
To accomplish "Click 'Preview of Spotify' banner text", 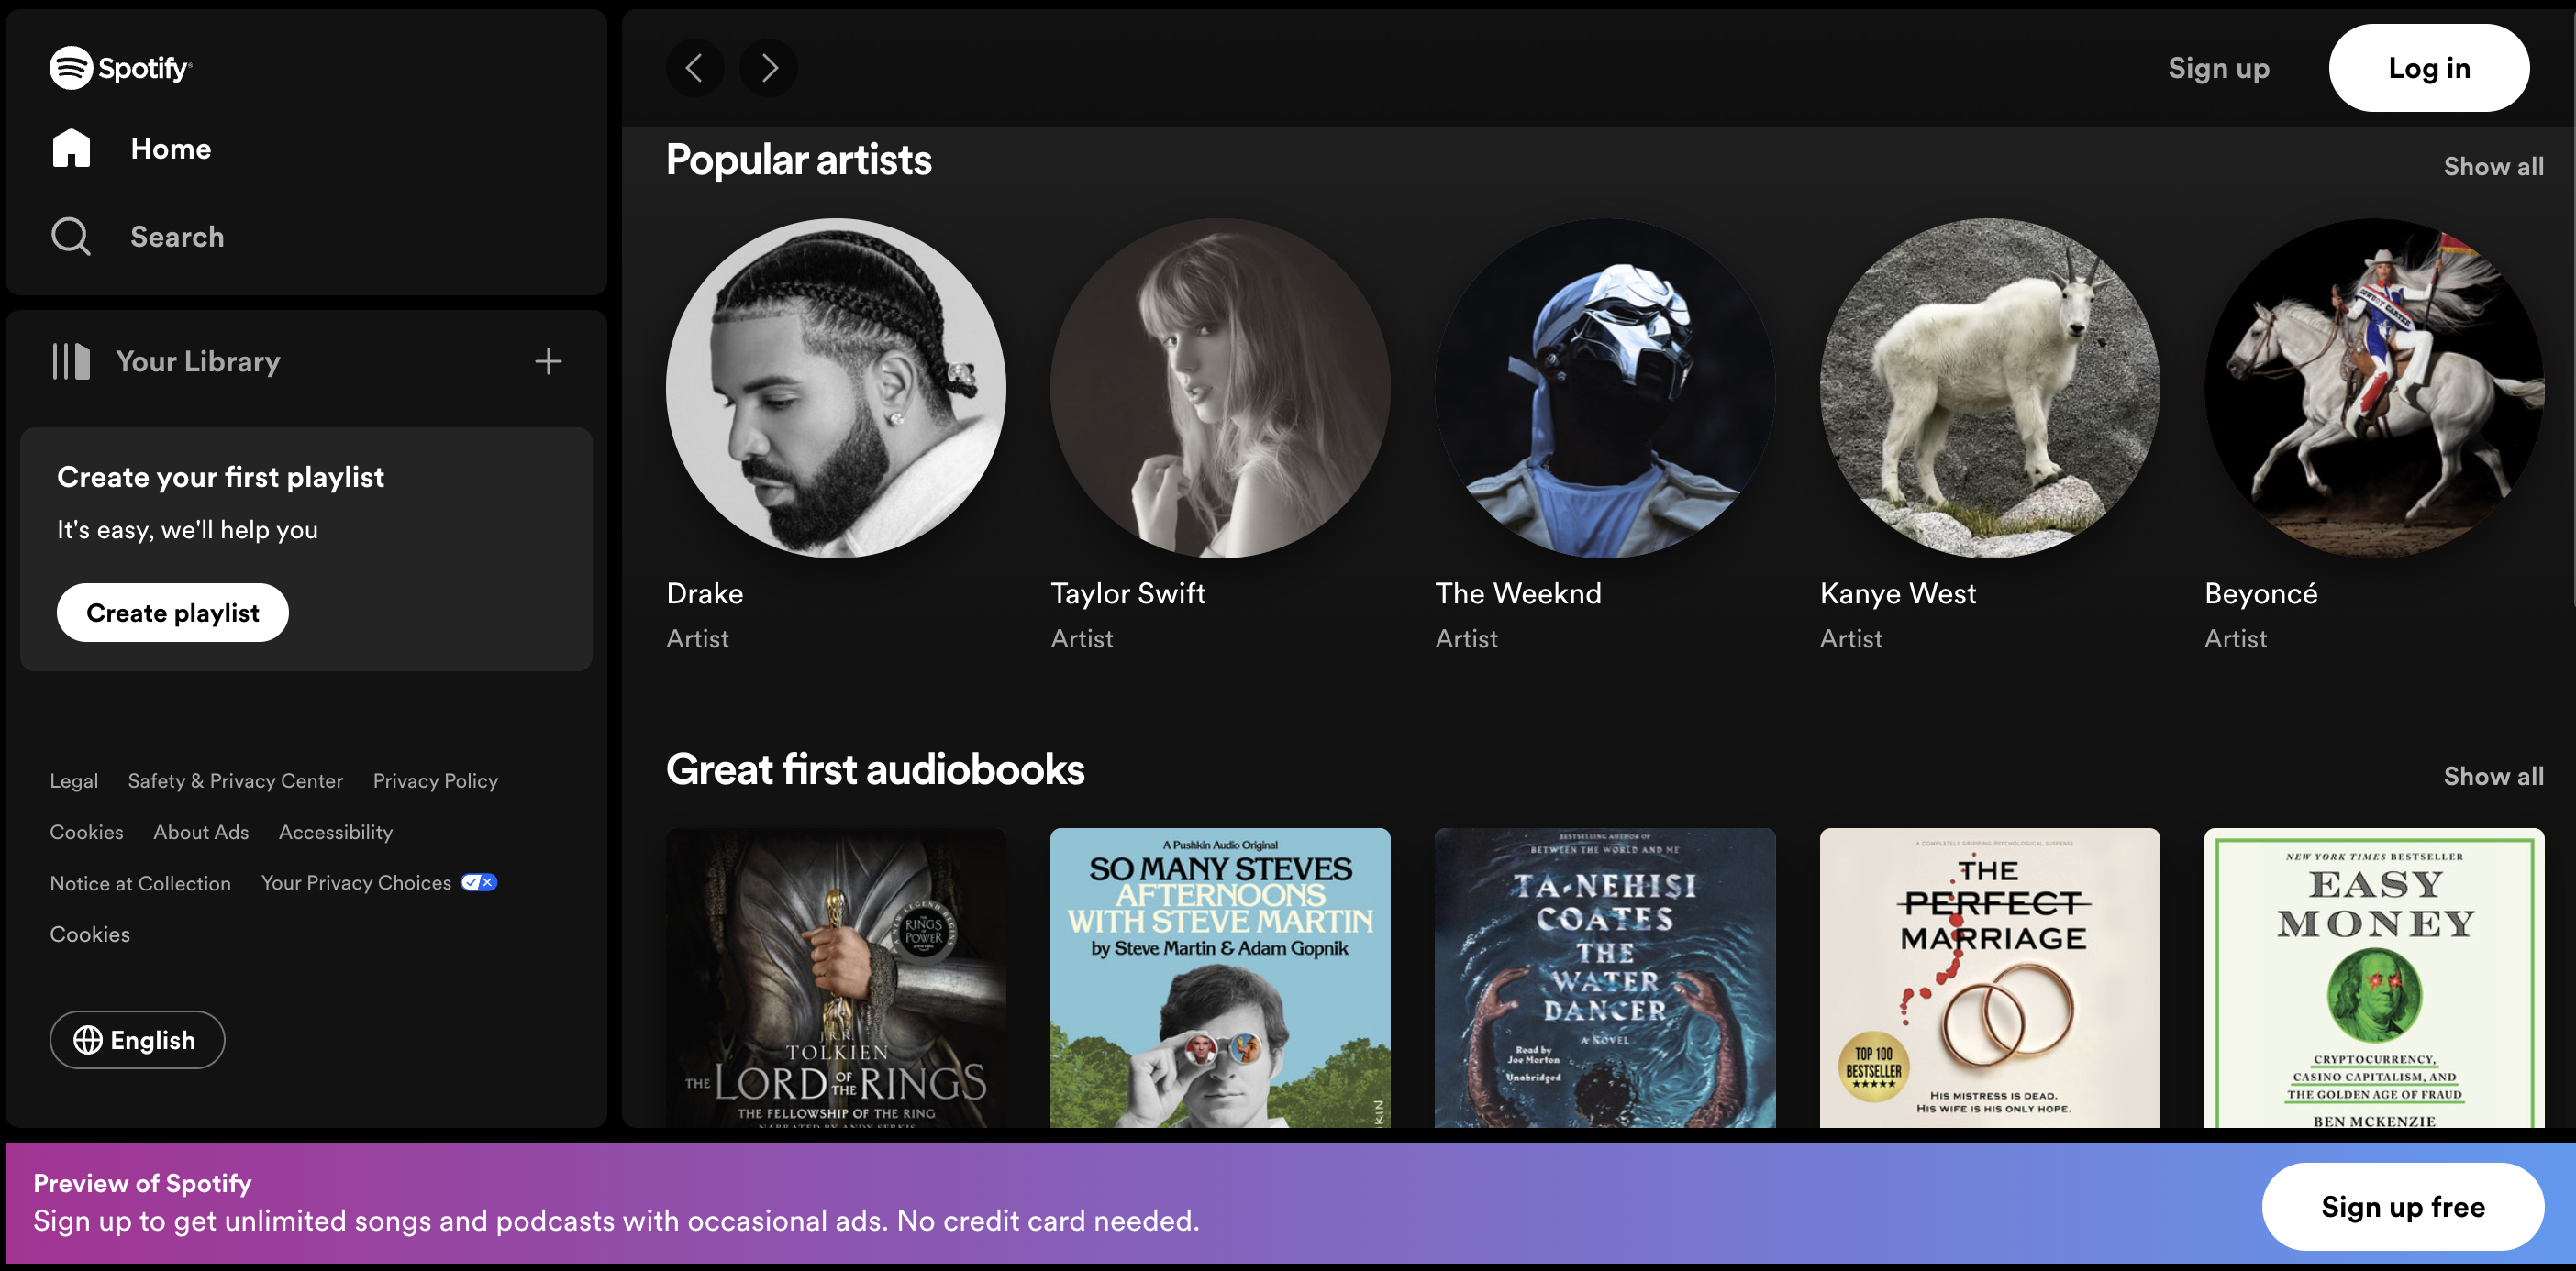I will tap(142, 1183).
